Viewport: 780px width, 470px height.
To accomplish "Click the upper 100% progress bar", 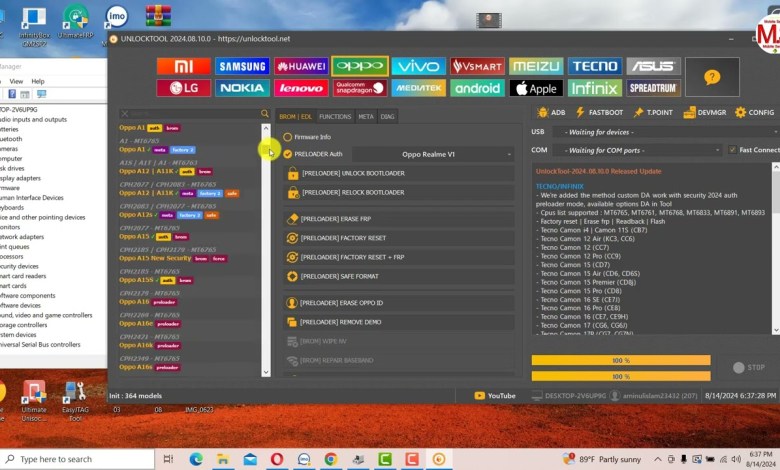I will [x=621, y=360].
